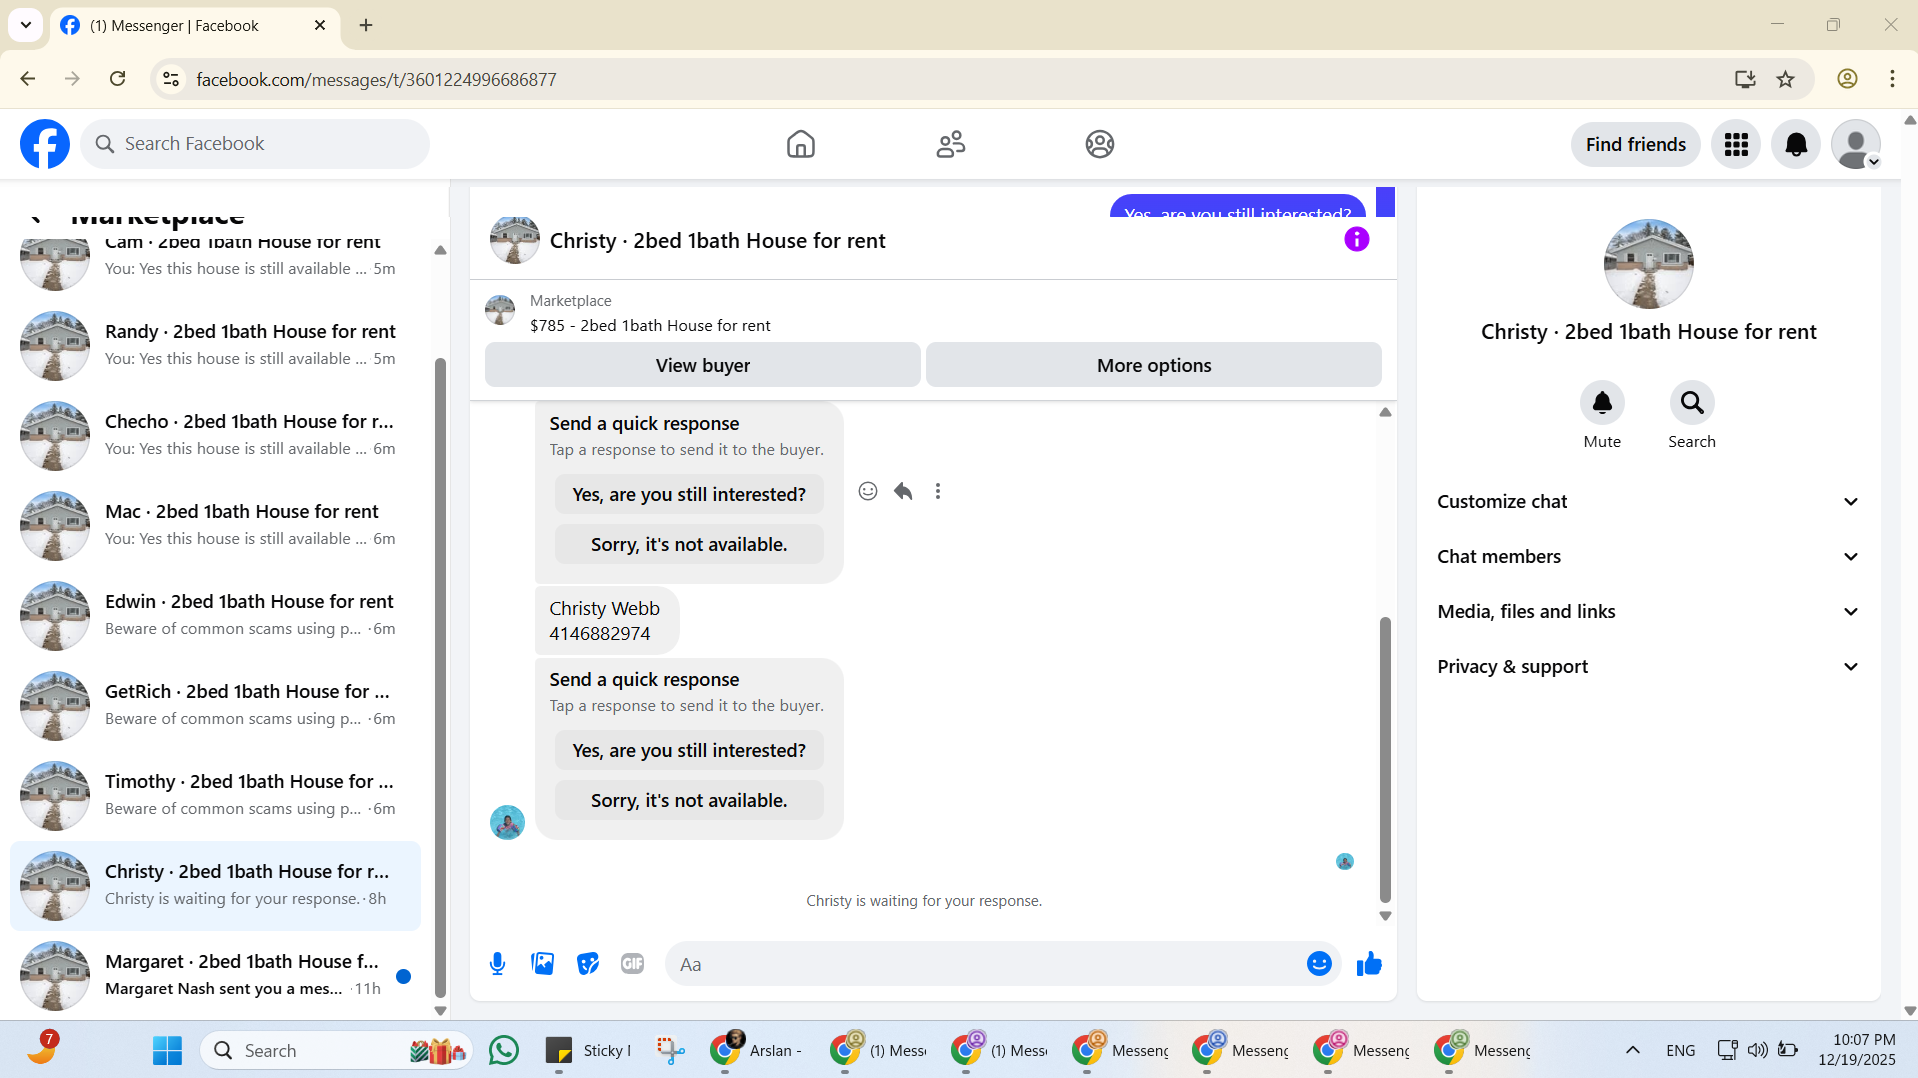
Task: Click '$785 - 2bed 1bath House for rent' listing
Action: click(x=650, y=325)
